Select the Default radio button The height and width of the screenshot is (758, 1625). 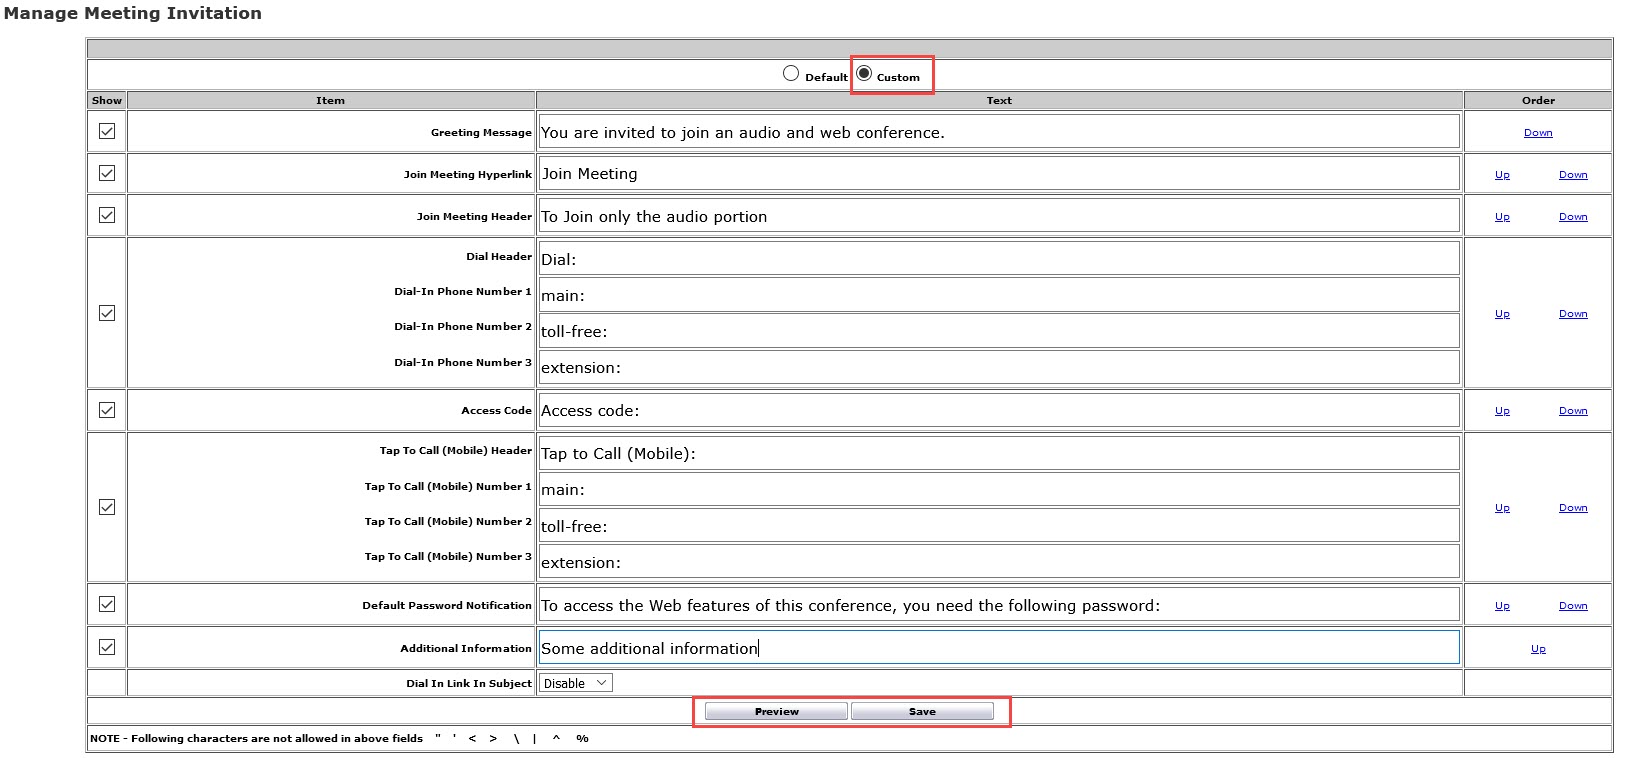(x=791, y=74)
